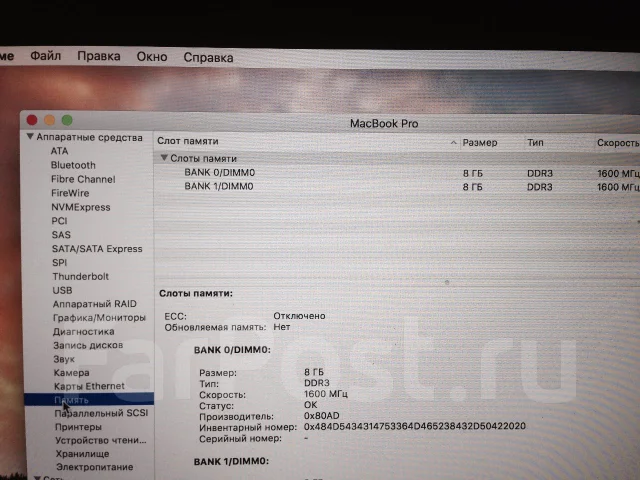Select SAS in the sidebar
The image size is (640, 480).
coord(61,235)
